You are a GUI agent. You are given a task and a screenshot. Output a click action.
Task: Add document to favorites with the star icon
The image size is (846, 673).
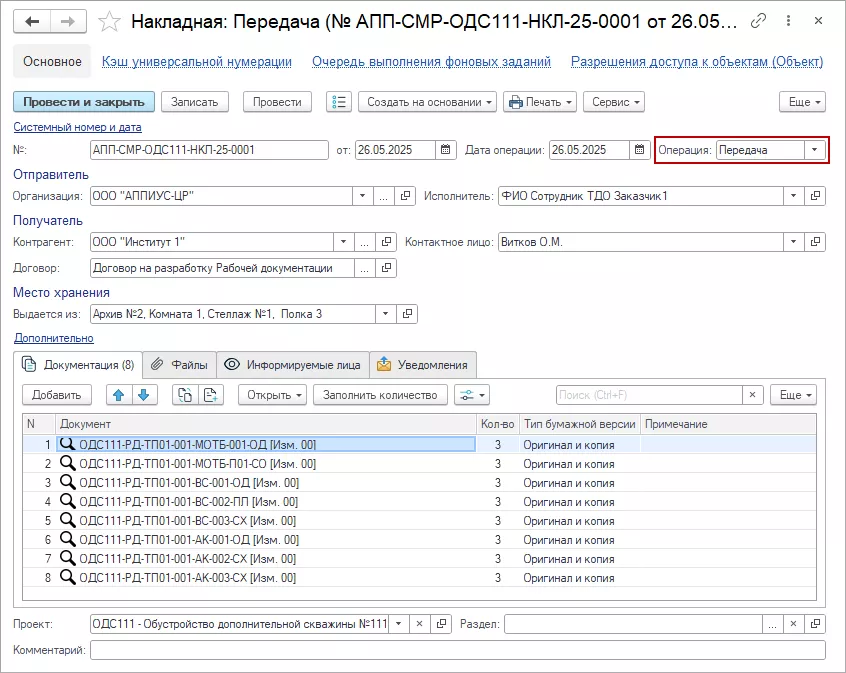click(x=111, y=21)
